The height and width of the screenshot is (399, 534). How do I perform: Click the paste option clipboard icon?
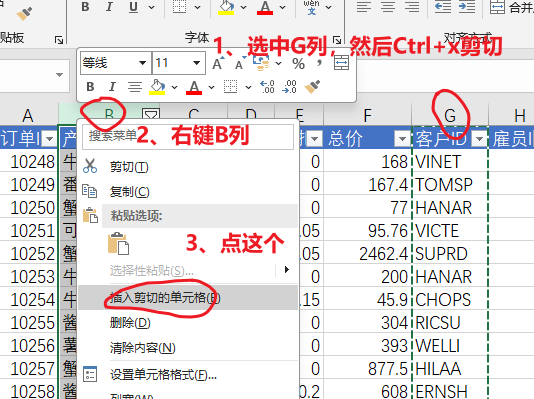(x=119, y=244)
